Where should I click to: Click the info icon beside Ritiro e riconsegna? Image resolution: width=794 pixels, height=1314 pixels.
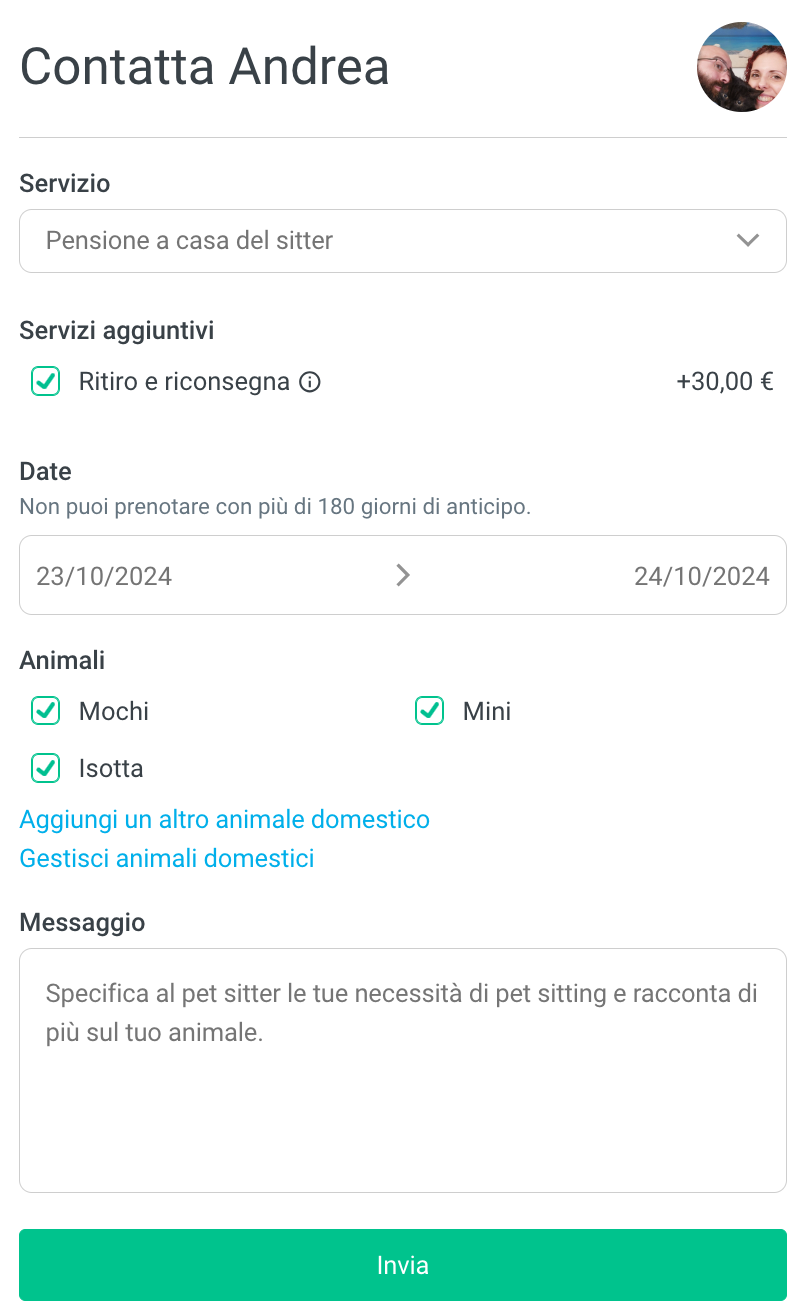(311, 382)
